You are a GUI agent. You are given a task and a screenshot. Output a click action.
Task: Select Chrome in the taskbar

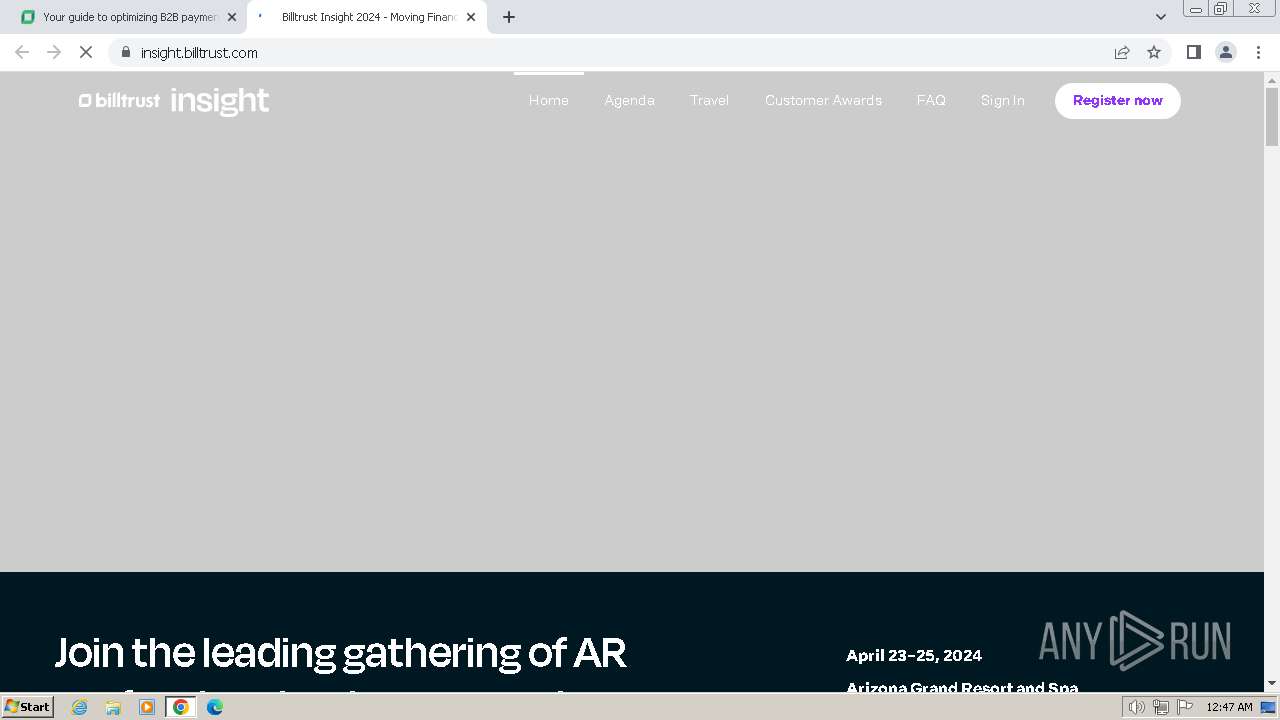tap(181, 707)
